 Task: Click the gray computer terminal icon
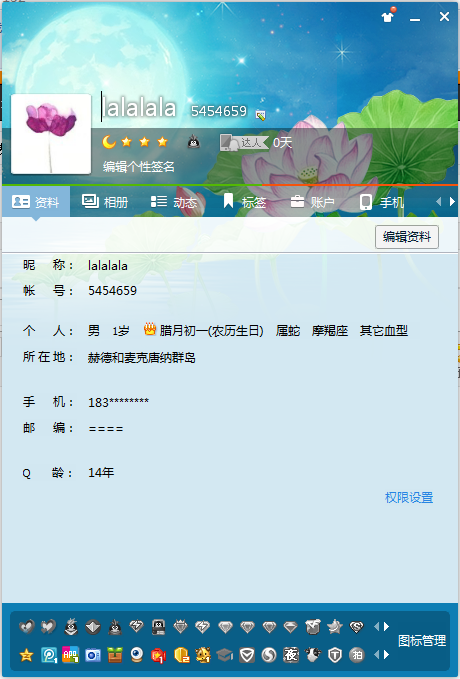(x=159, y=627)
